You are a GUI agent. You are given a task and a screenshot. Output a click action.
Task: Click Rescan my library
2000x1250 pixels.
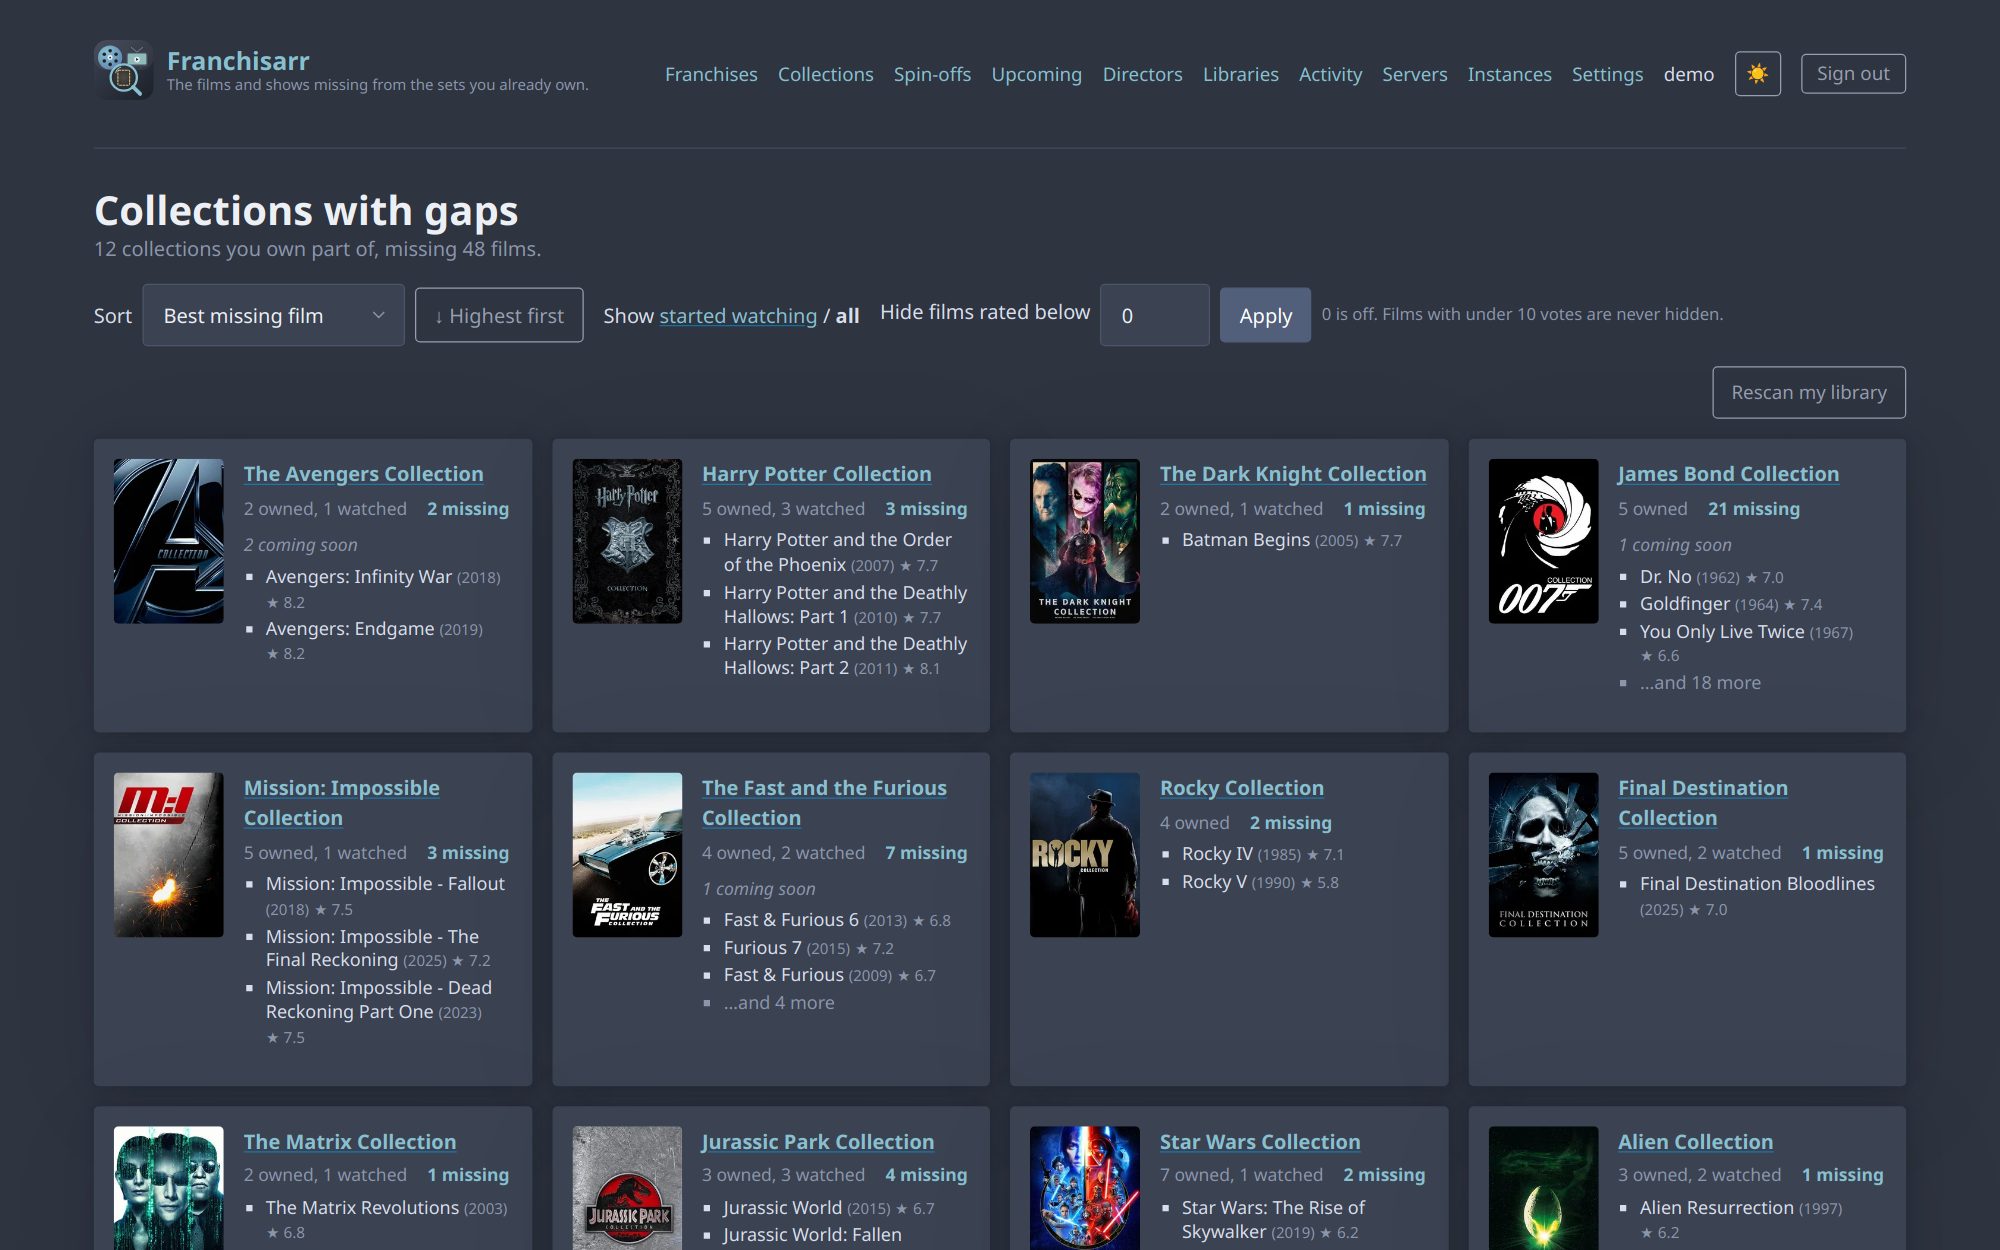(1808, 392)
